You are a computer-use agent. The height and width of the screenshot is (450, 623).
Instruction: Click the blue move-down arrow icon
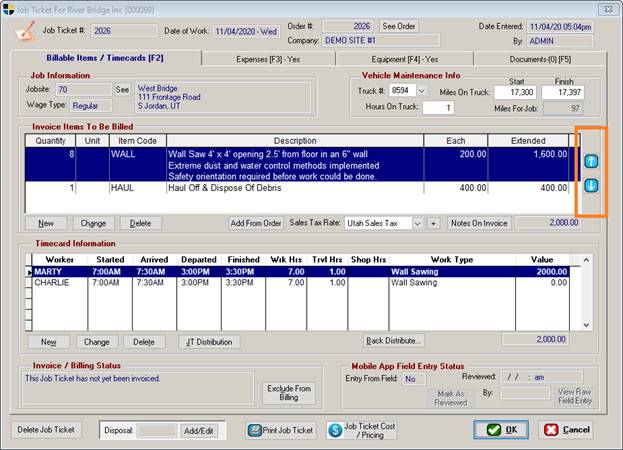[590, 185]
